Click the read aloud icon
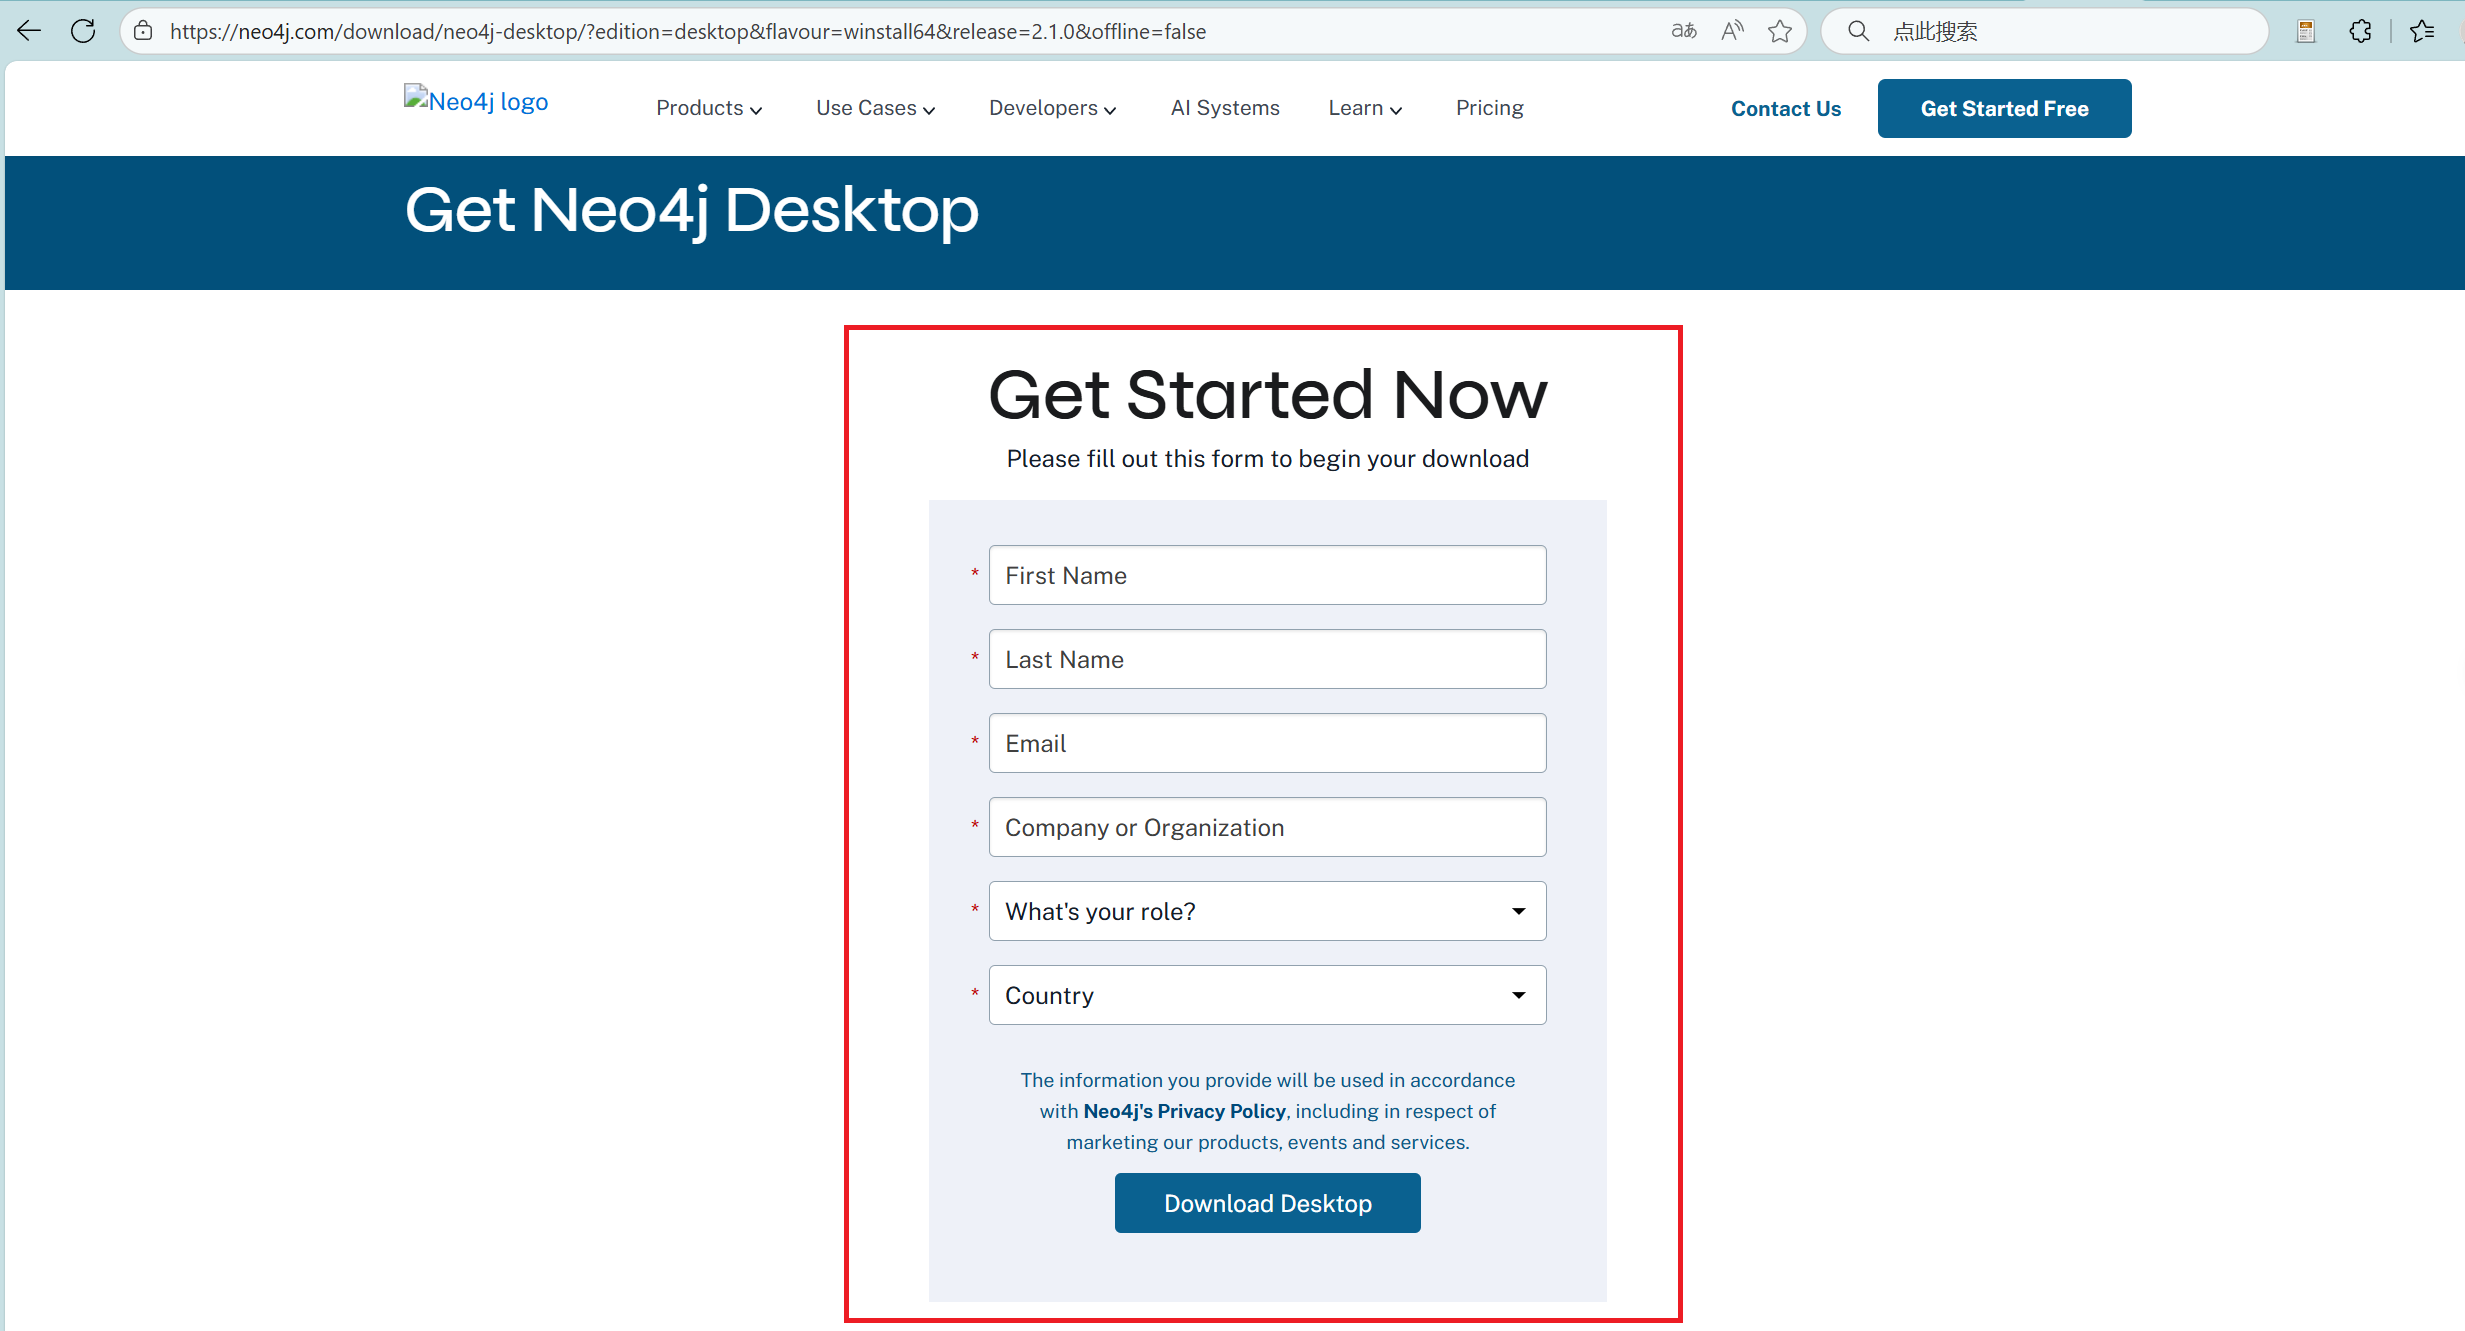This screenshot has width=2465, height=1331. (x=1732, y=31)
